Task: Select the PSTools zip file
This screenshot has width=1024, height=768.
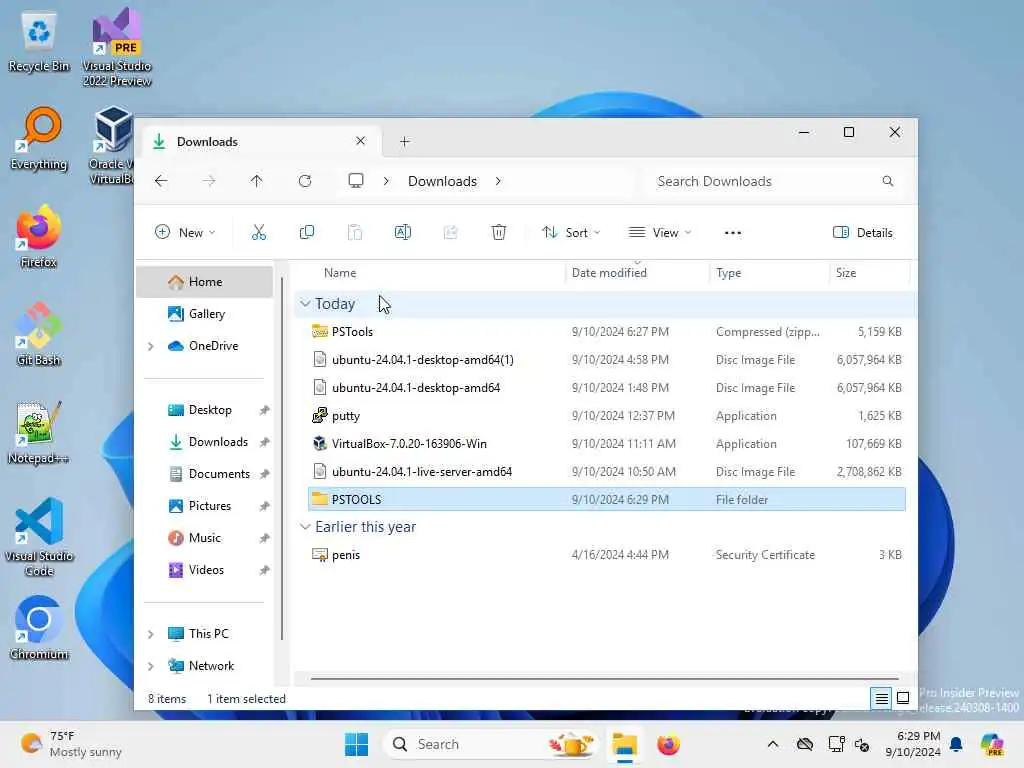Action: tap(606, 332)
